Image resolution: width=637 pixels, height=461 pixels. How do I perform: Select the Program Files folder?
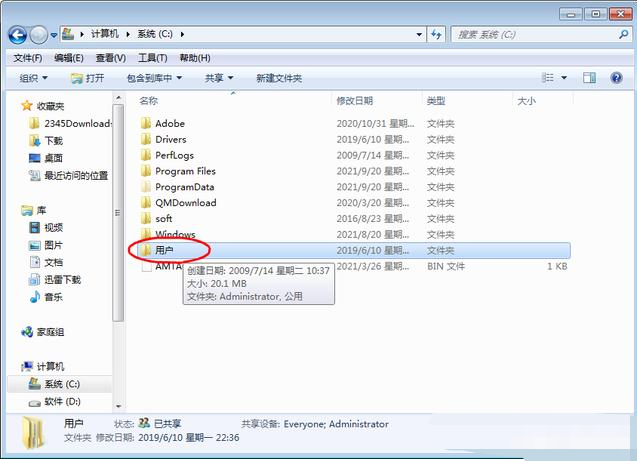point(185,171)
